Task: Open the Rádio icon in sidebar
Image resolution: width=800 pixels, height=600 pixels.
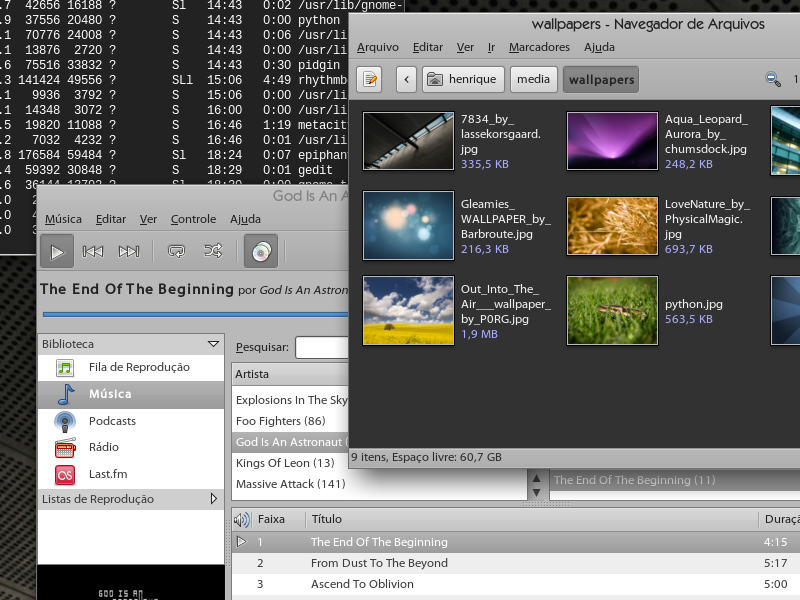Action: [65, 447]
